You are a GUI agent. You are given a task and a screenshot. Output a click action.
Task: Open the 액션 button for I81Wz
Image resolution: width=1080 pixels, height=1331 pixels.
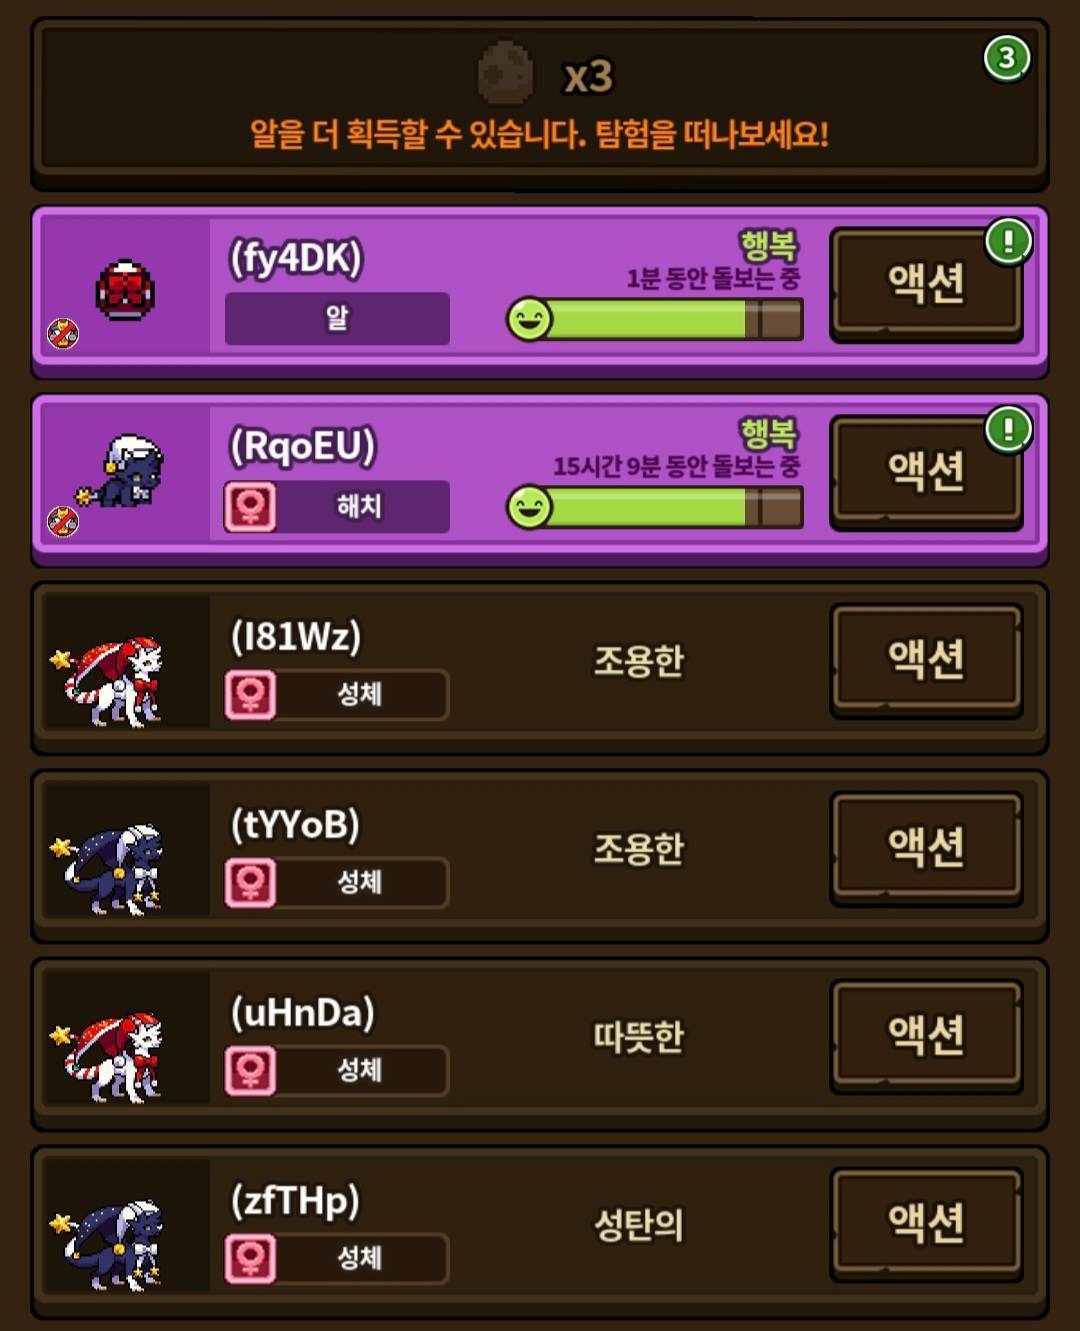coord(926,660)
